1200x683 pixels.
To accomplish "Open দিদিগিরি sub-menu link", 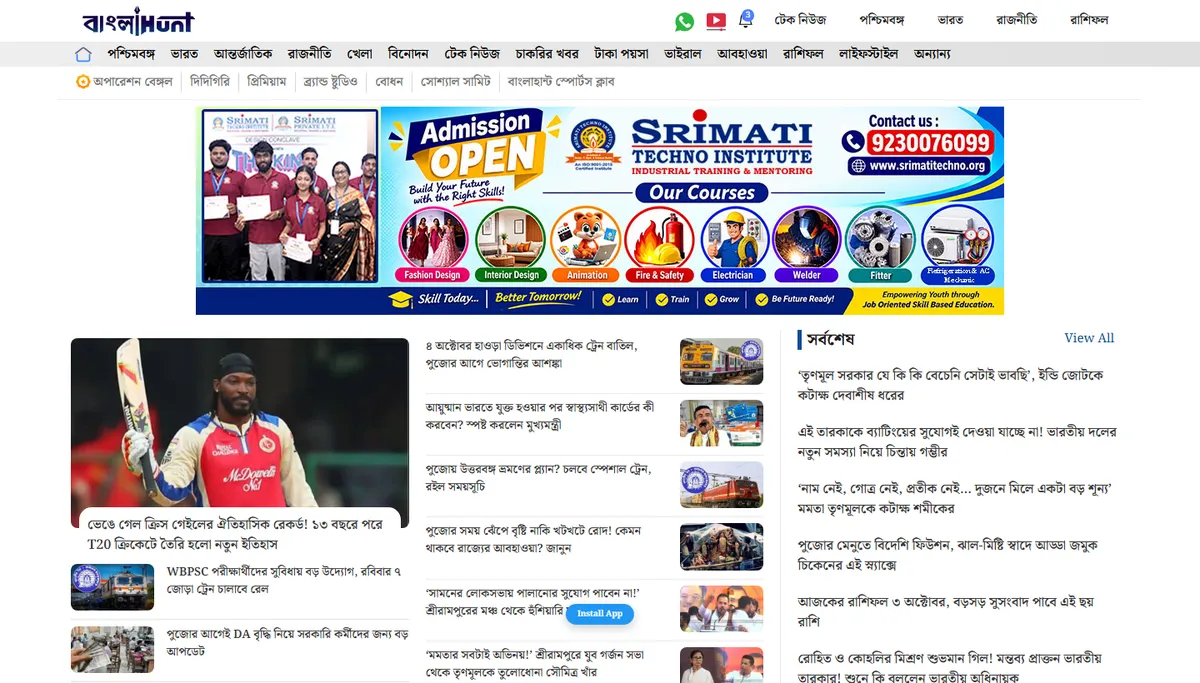I will tap(210, 81).
